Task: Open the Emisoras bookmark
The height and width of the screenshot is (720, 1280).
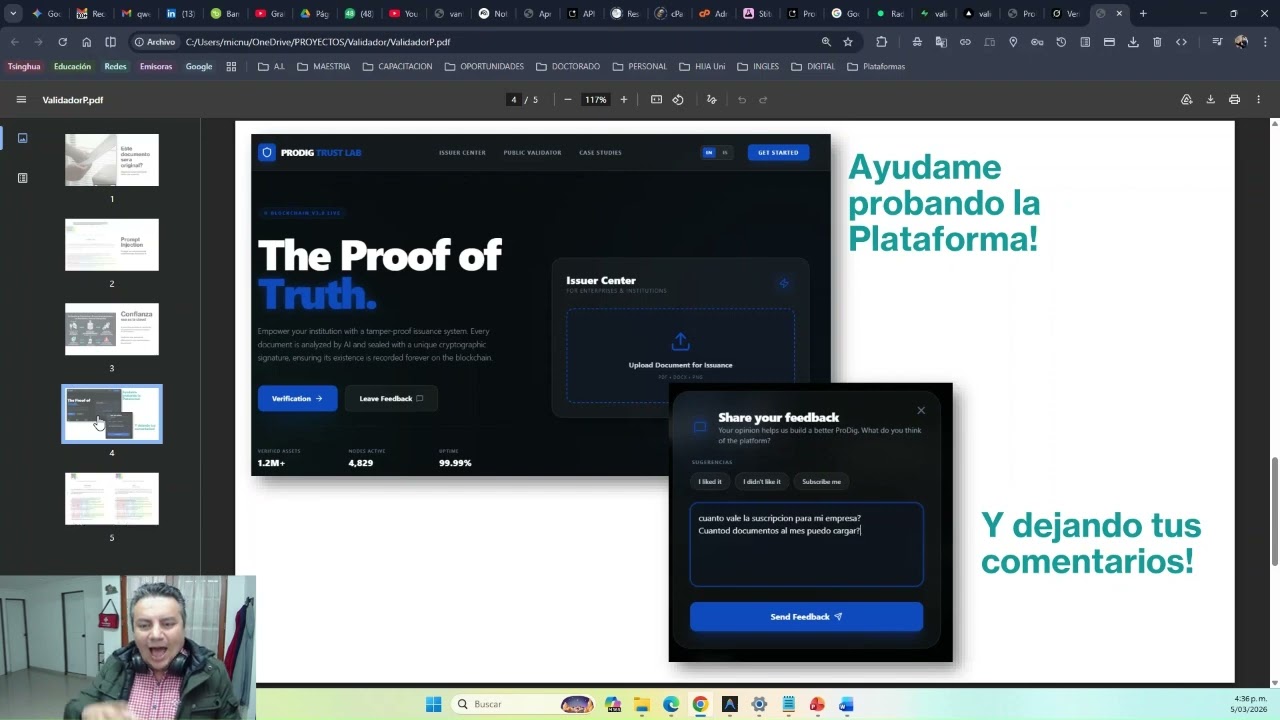Action: (x=156, y=66)
